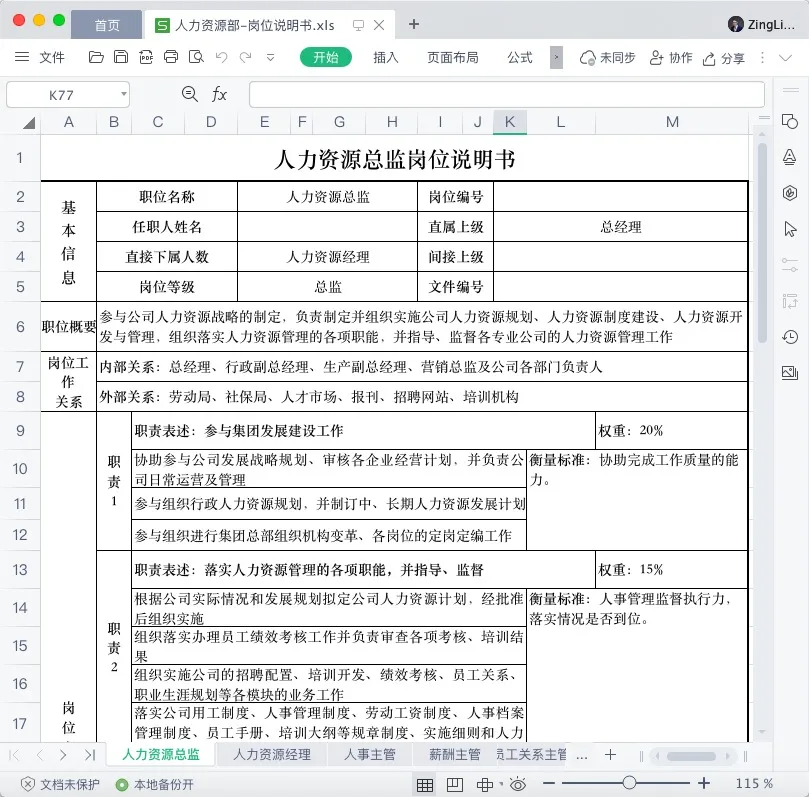
Task: Select the 插入 ribbon tab
Action: tap(386, 57)
